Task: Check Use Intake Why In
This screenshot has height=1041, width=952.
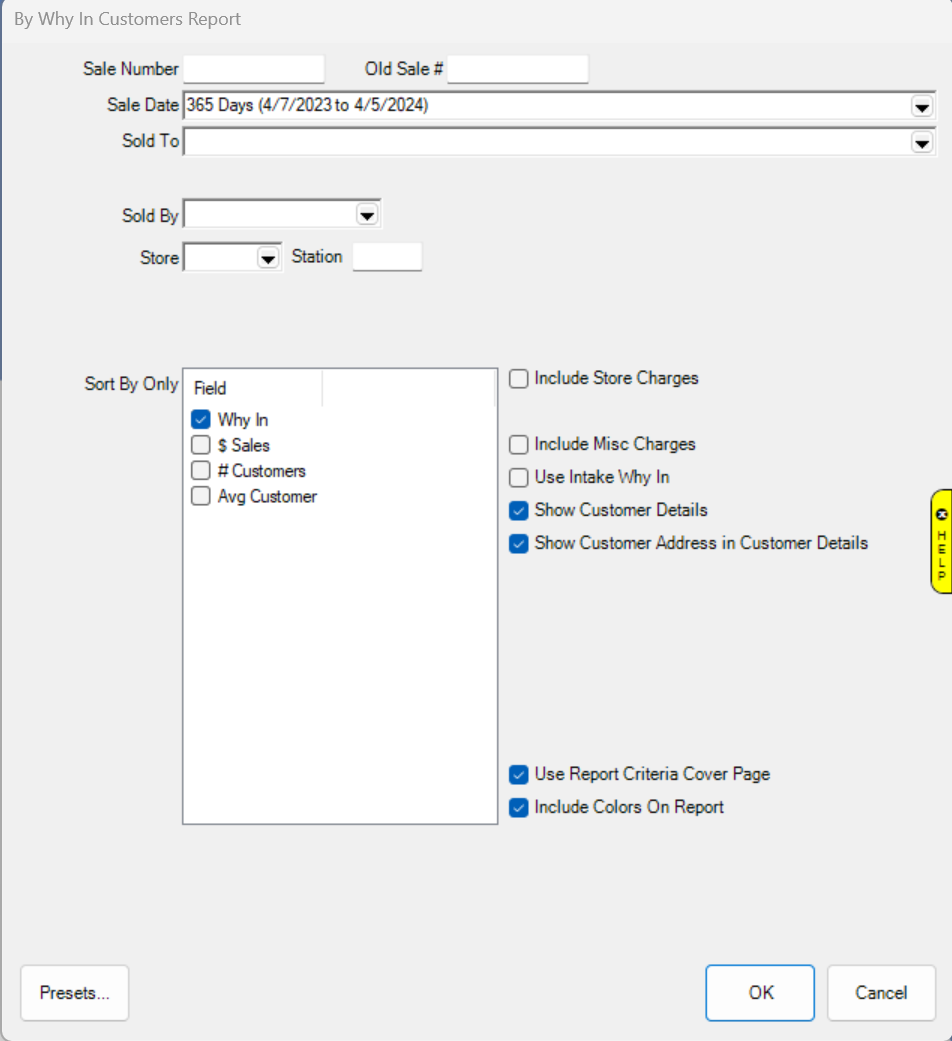Action: (x=519, y=478)
